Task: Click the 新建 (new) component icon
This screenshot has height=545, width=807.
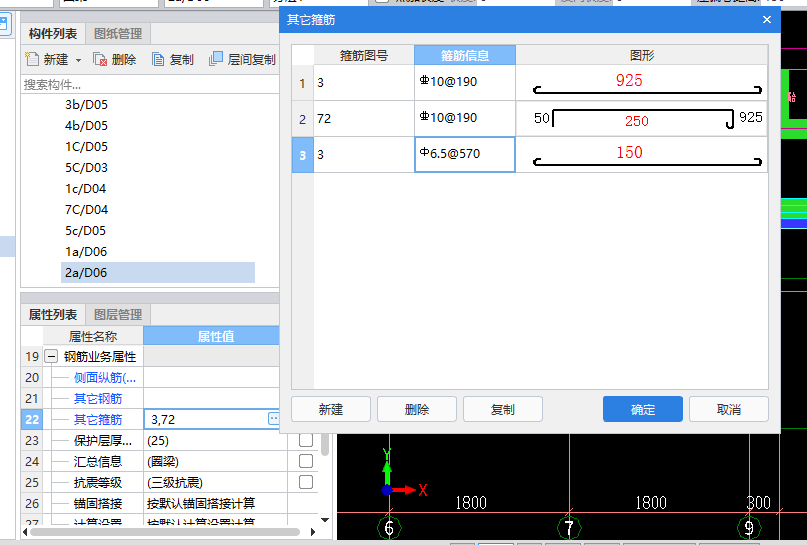Action: tap(32, 59)
